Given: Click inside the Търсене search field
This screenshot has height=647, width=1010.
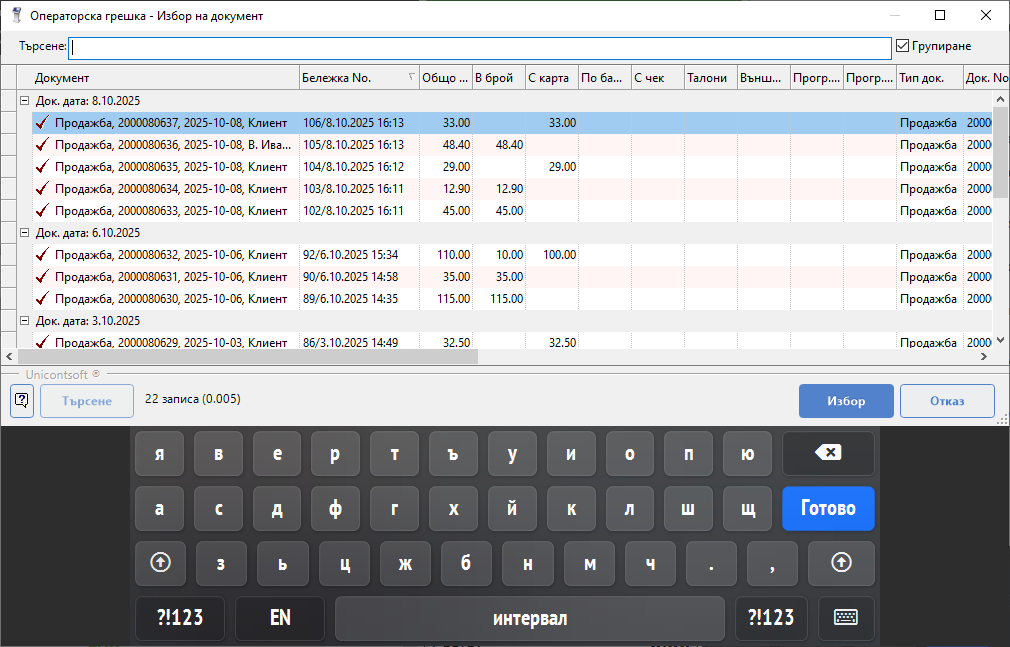Looking at the screenshot, I should (480, 47).
